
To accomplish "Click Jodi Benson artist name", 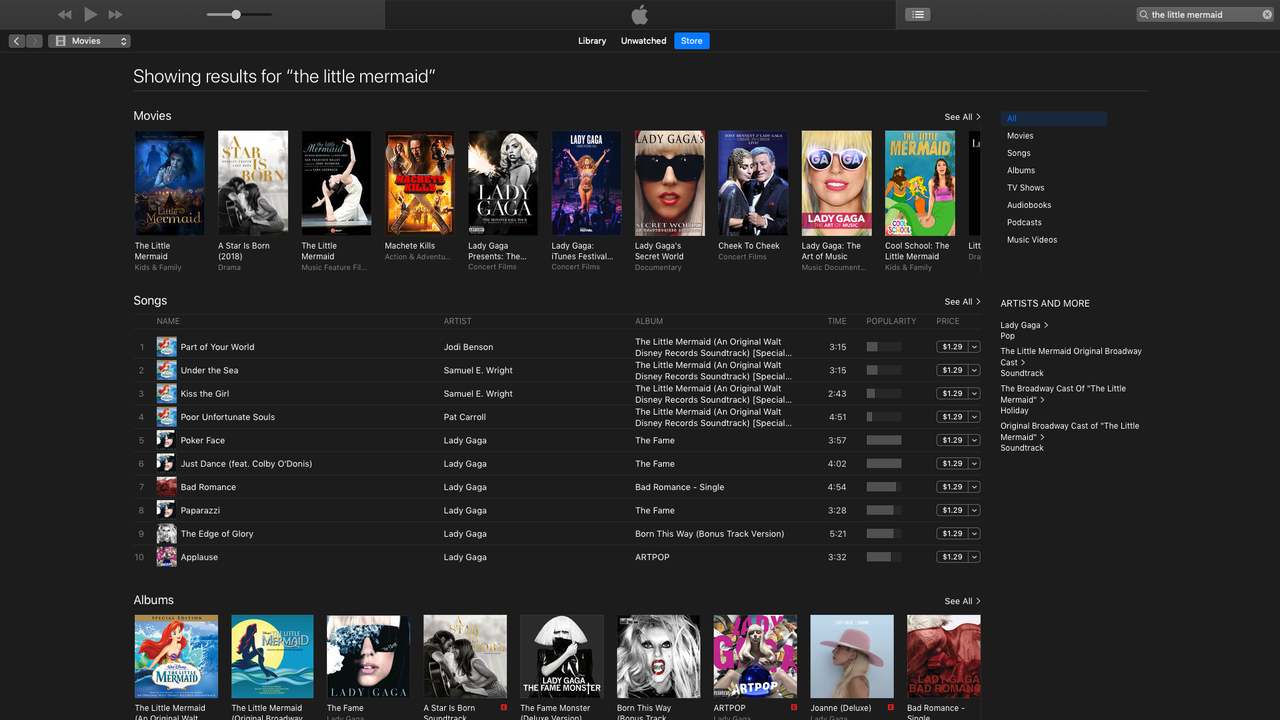I will (x=468, y=347).
